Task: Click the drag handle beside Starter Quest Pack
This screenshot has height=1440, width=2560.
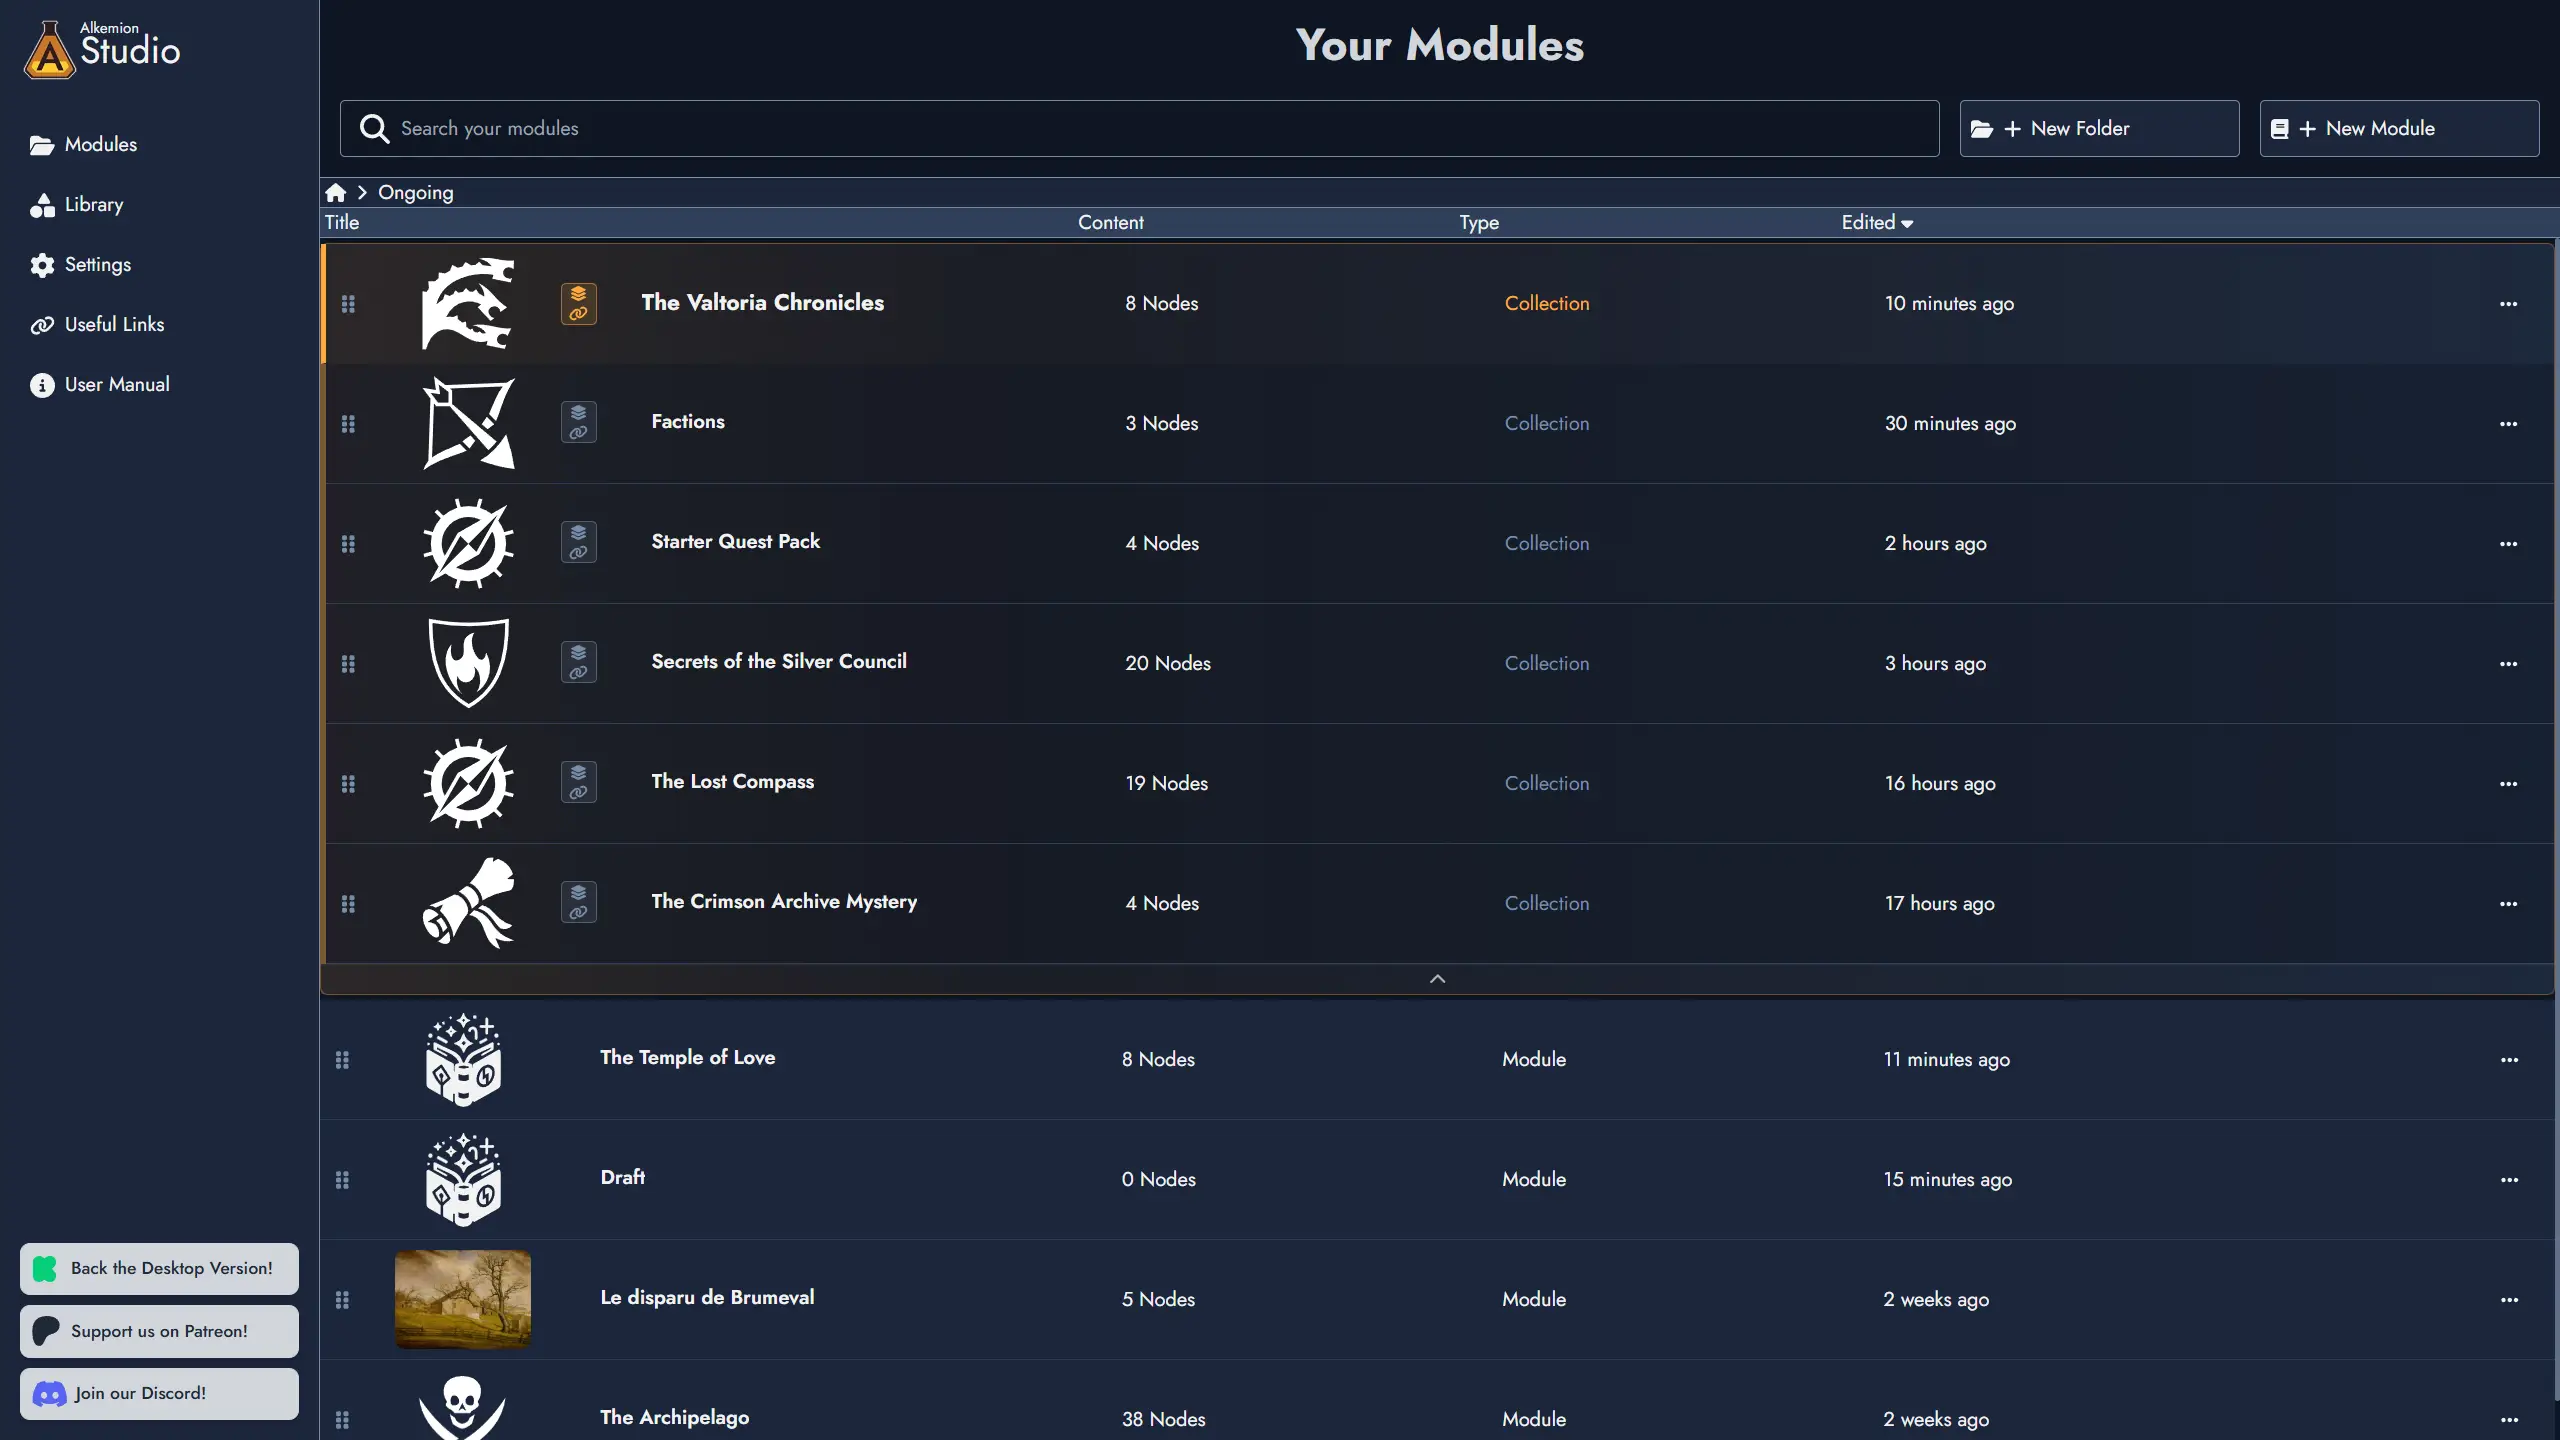Action: (348, 543)
